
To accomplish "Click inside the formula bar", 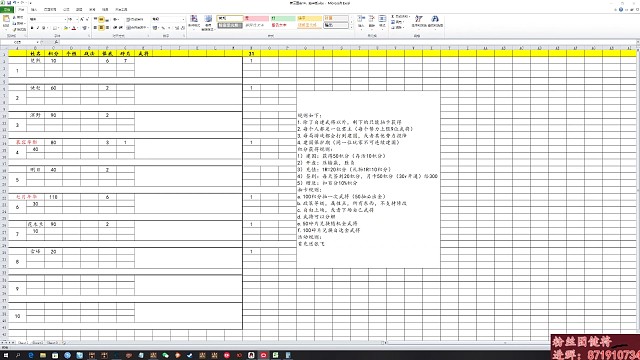I will pyautogui.click(x=347, y=42).
